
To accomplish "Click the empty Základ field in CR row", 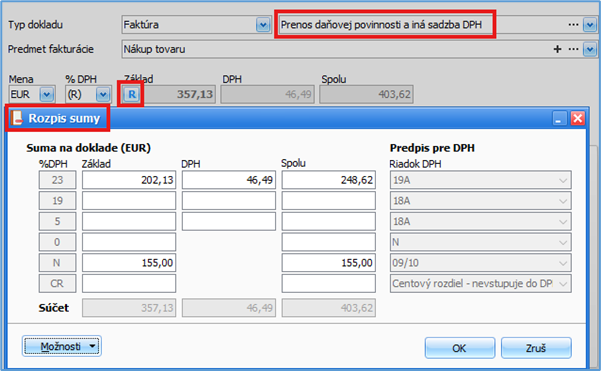I will coord(129,284).
